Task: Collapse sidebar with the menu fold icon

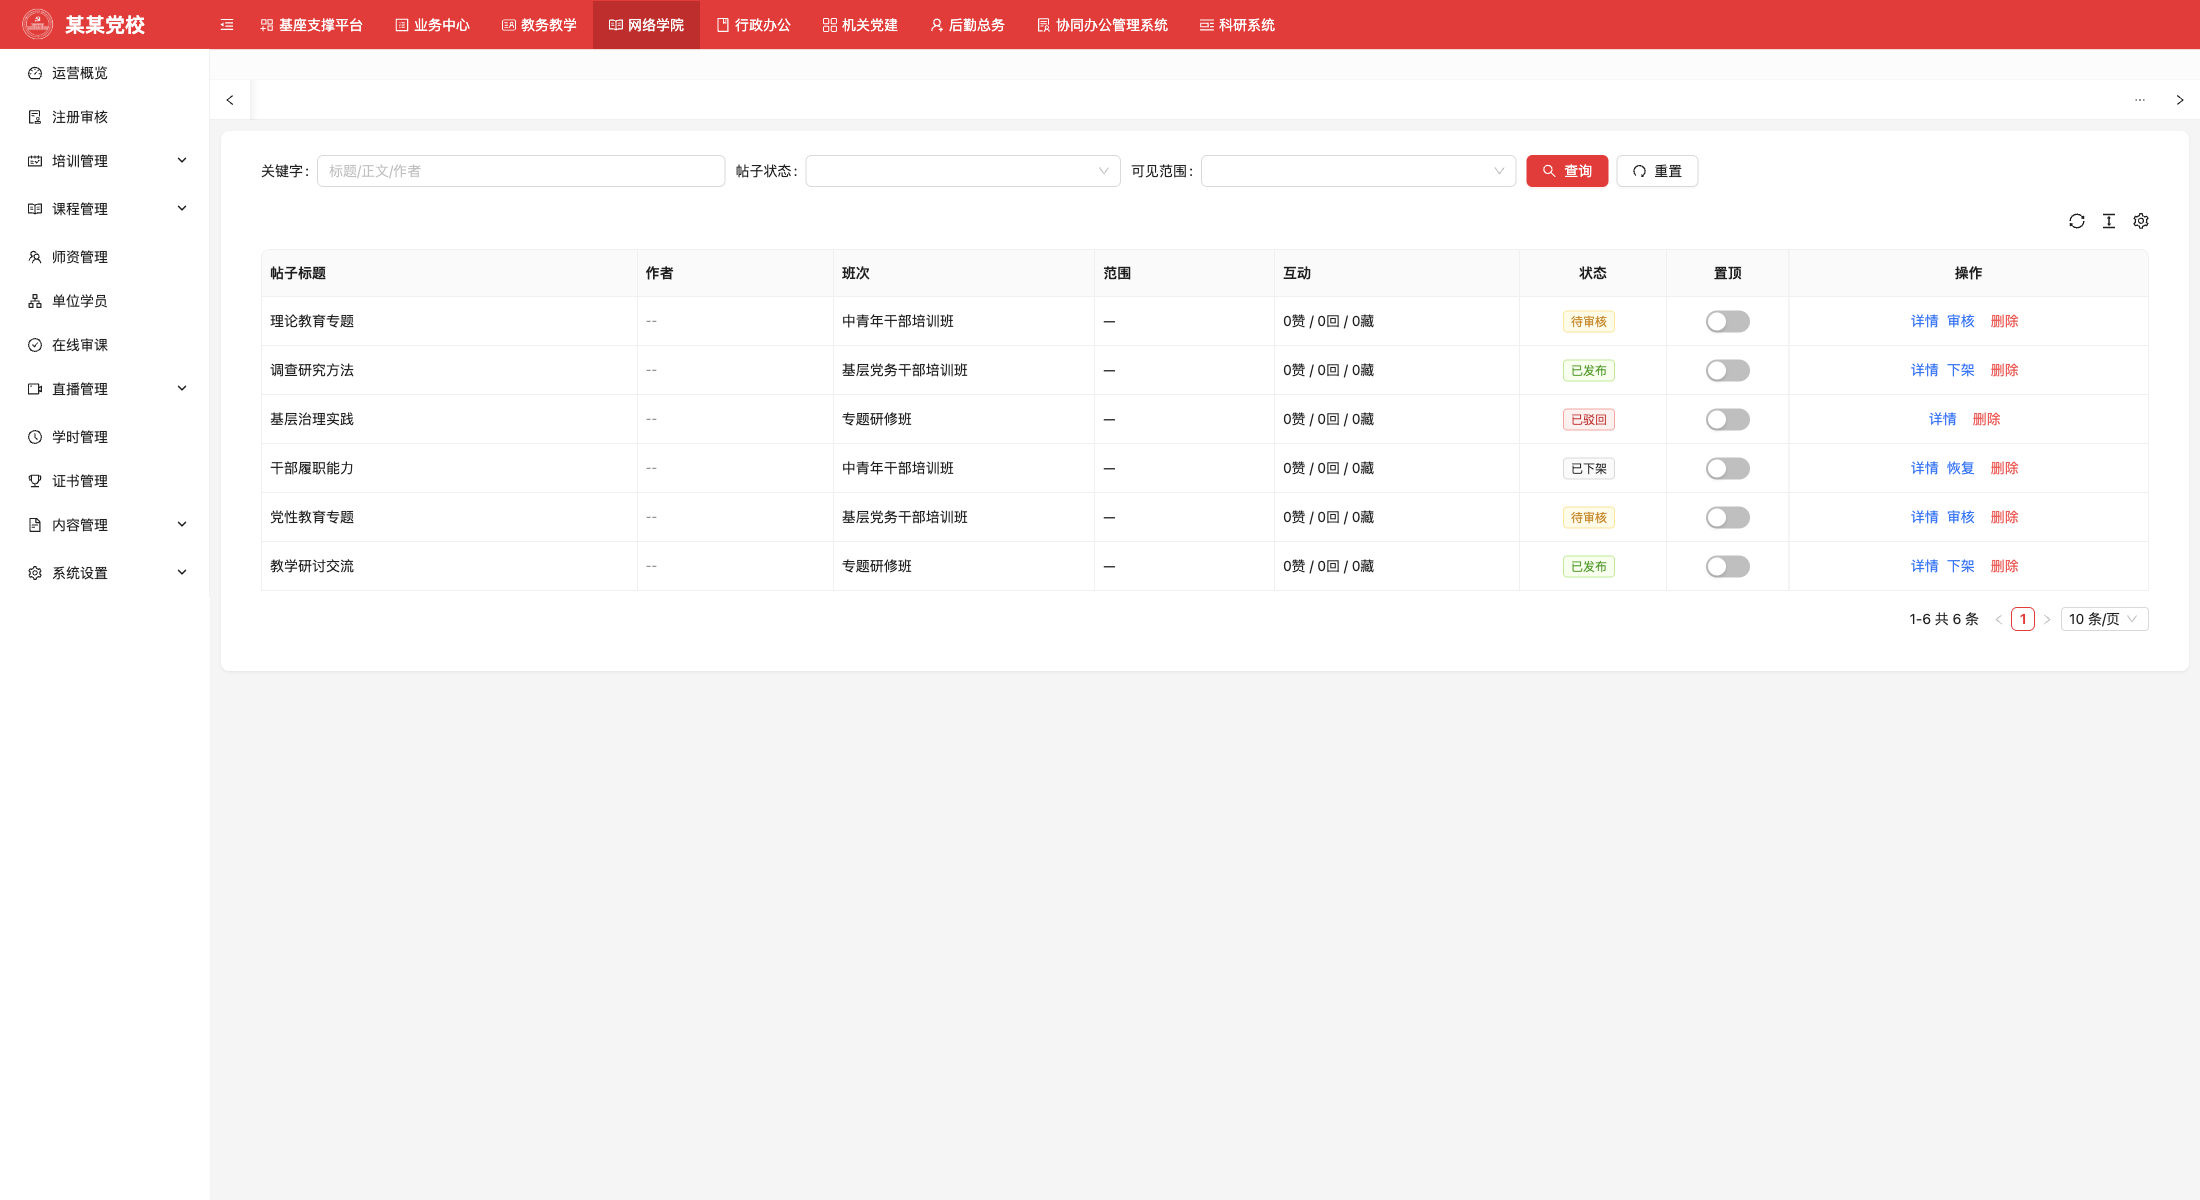Action: click(227, 25)
